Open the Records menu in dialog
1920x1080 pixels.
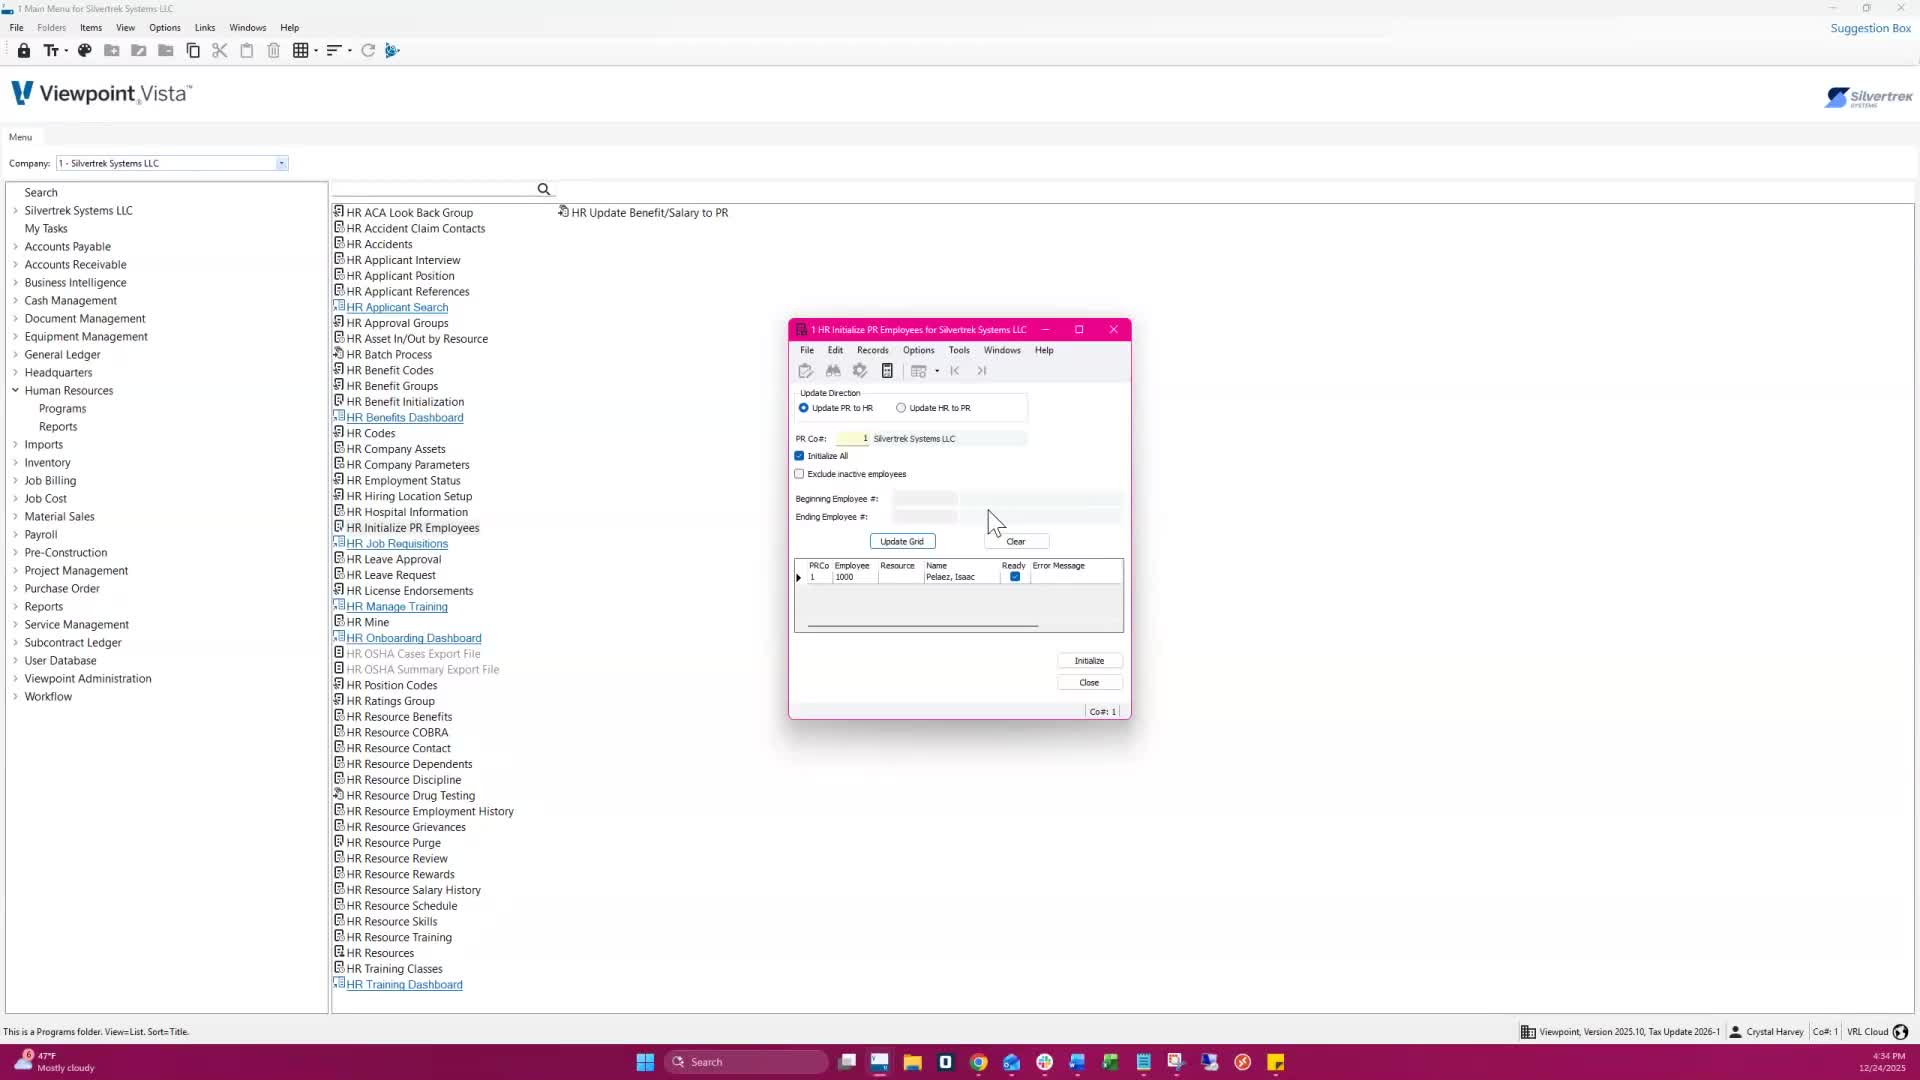(872, 350)
